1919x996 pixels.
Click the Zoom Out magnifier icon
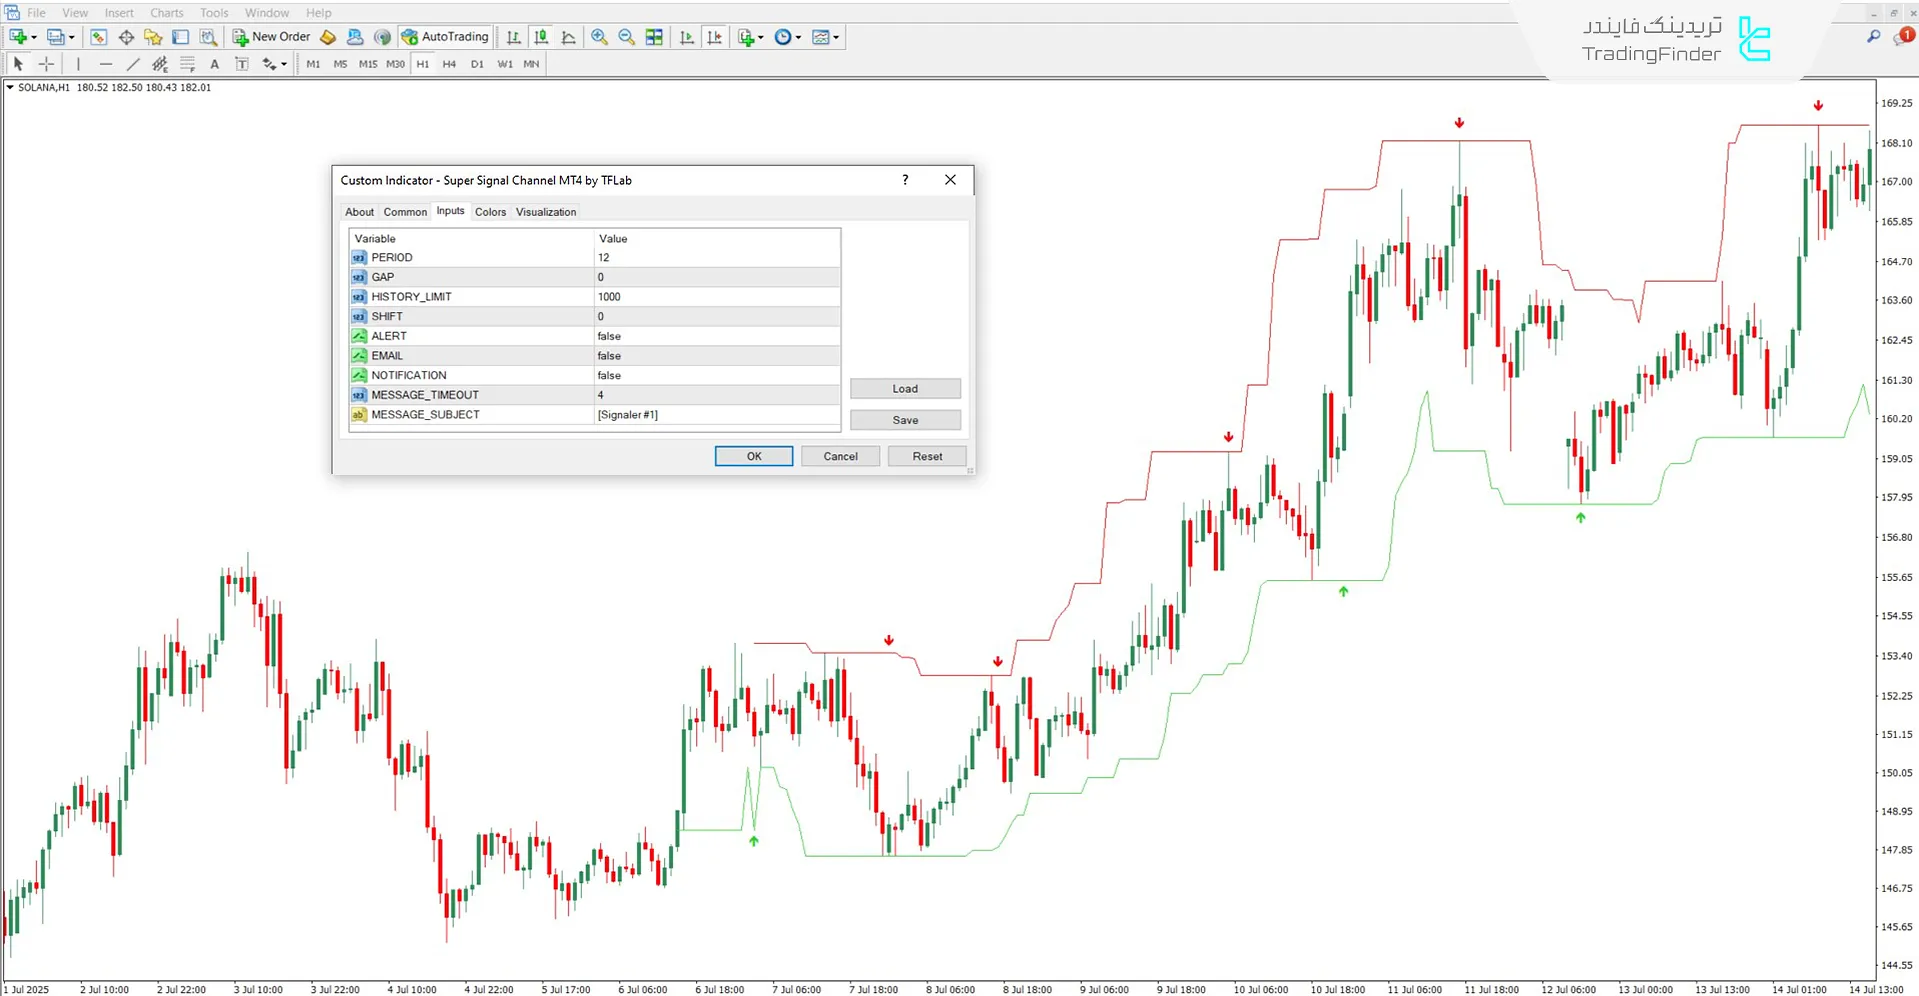626,37
